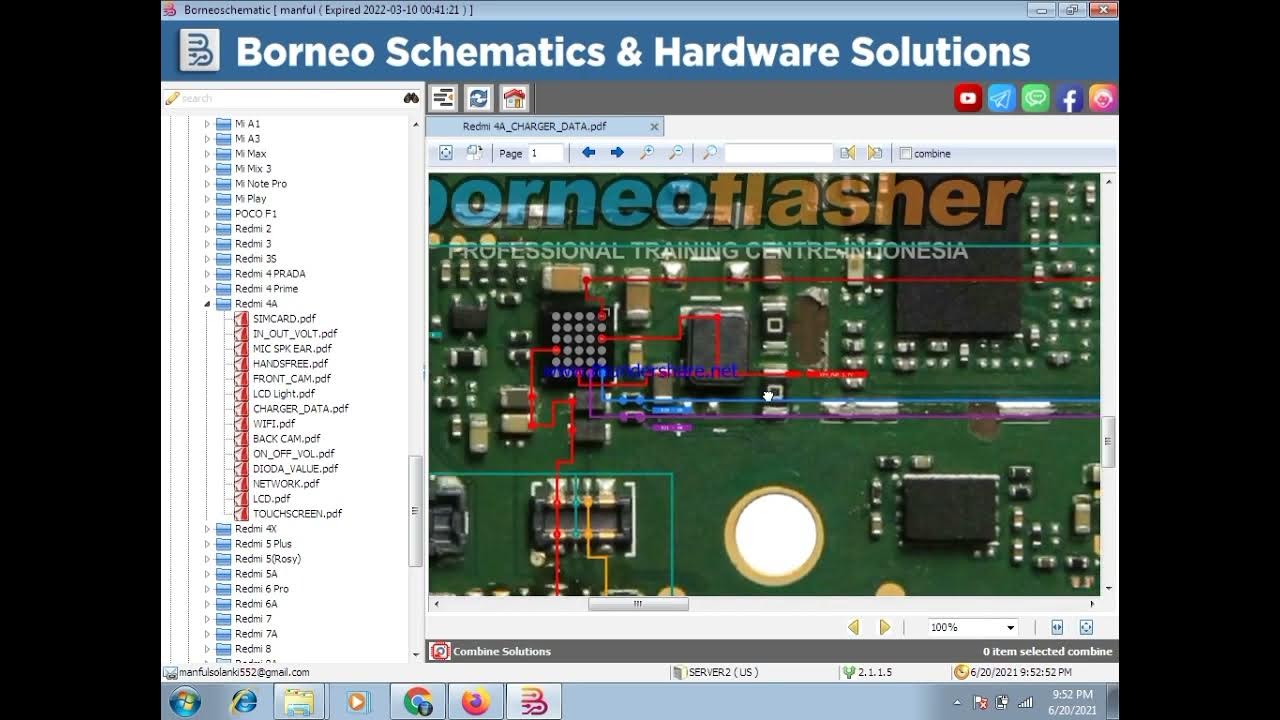
Task: Click the find next result icon
Action: (875, 153)
